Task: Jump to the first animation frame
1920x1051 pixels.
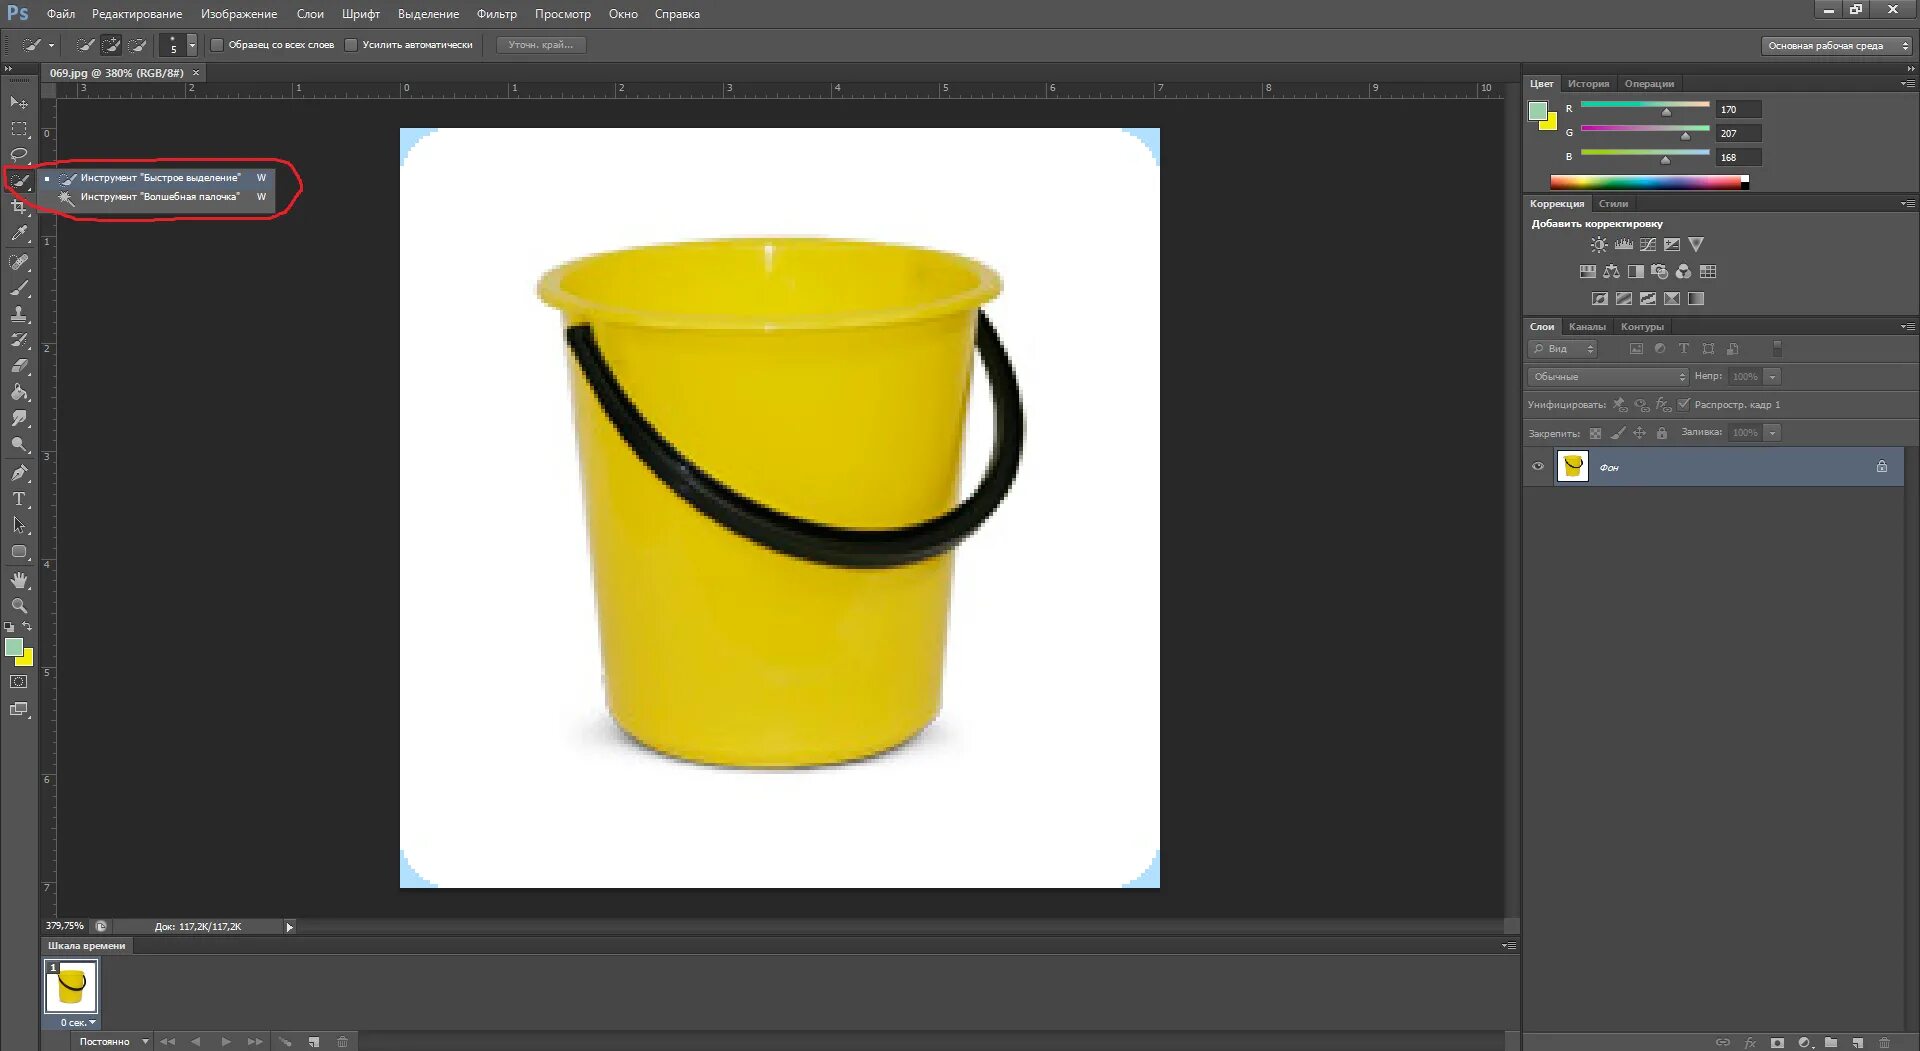Action: point(167,1042)
